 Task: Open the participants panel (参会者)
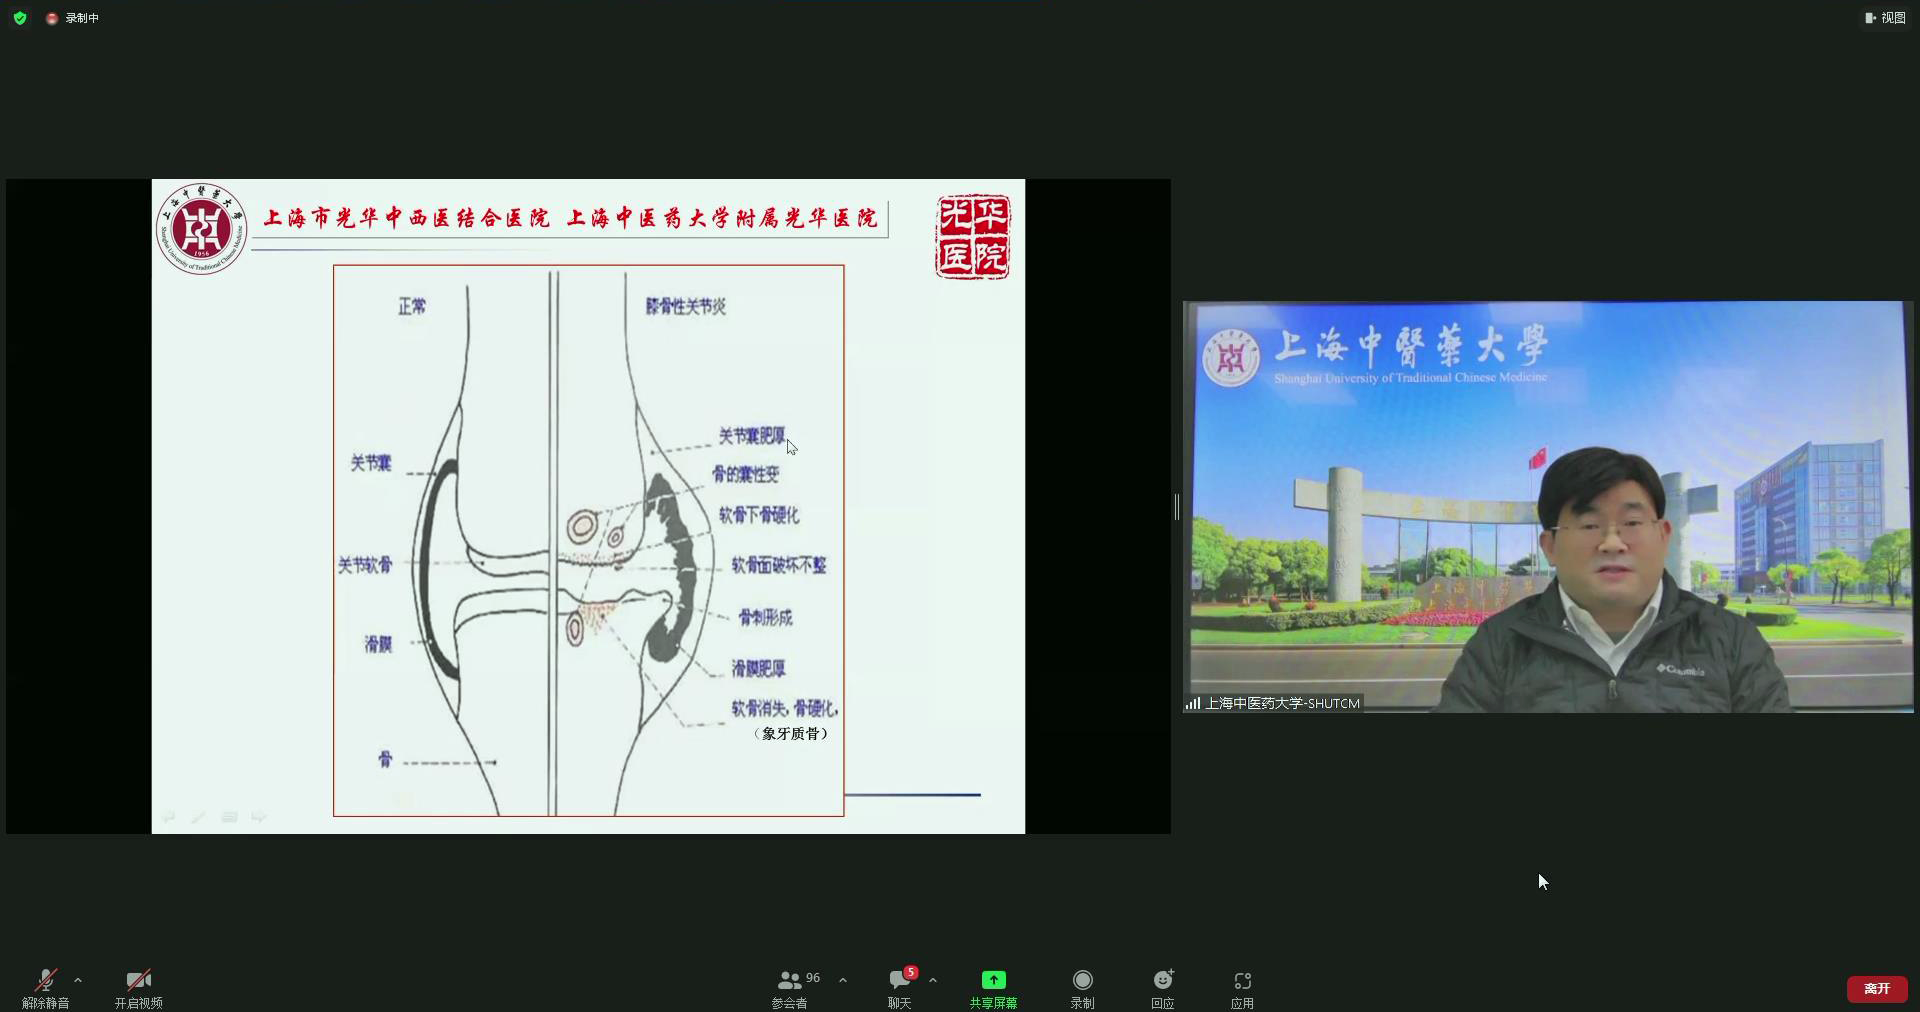click(x=790, y=987)
